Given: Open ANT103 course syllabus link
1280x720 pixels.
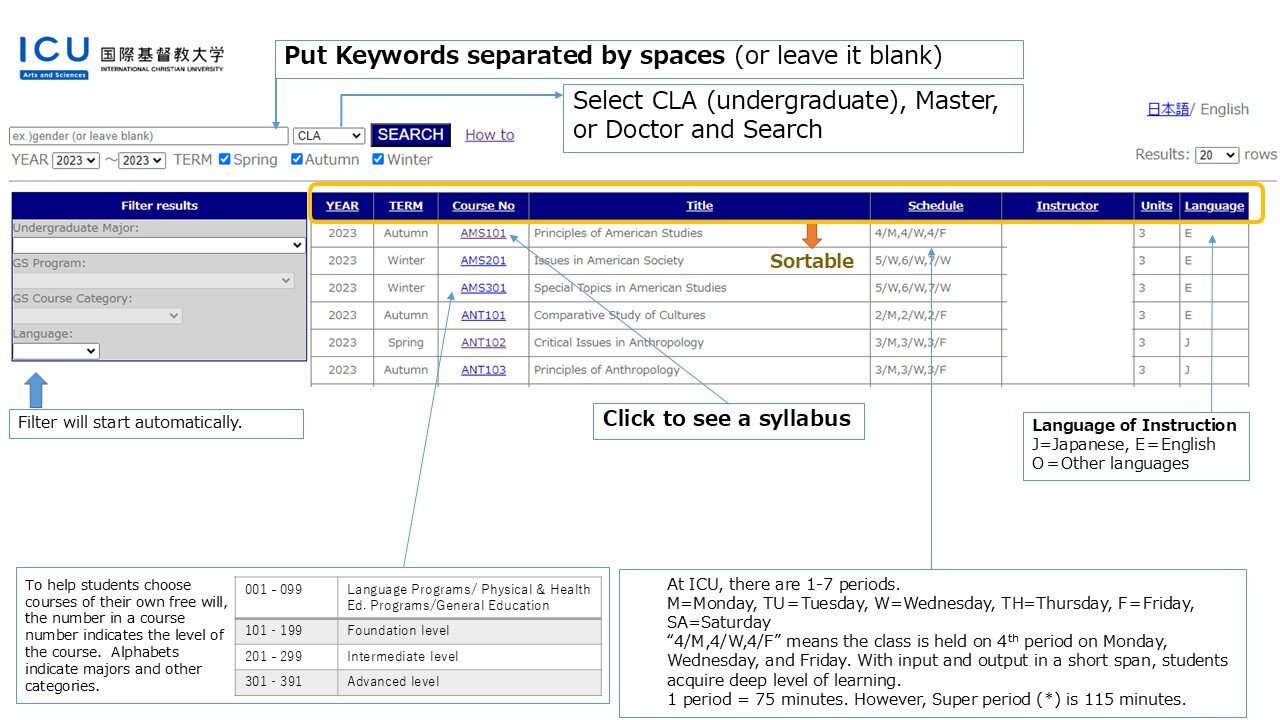Looking at the screenshot, I should pyautogui.click(x=483, y=370).
